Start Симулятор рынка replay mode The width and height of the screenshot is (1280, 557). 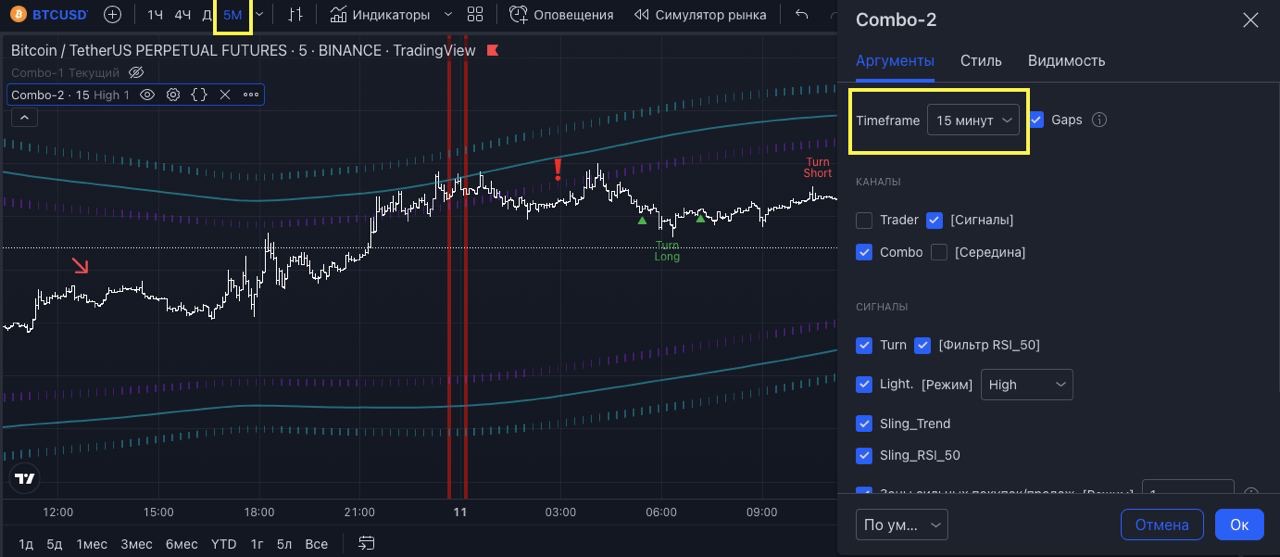700,15
